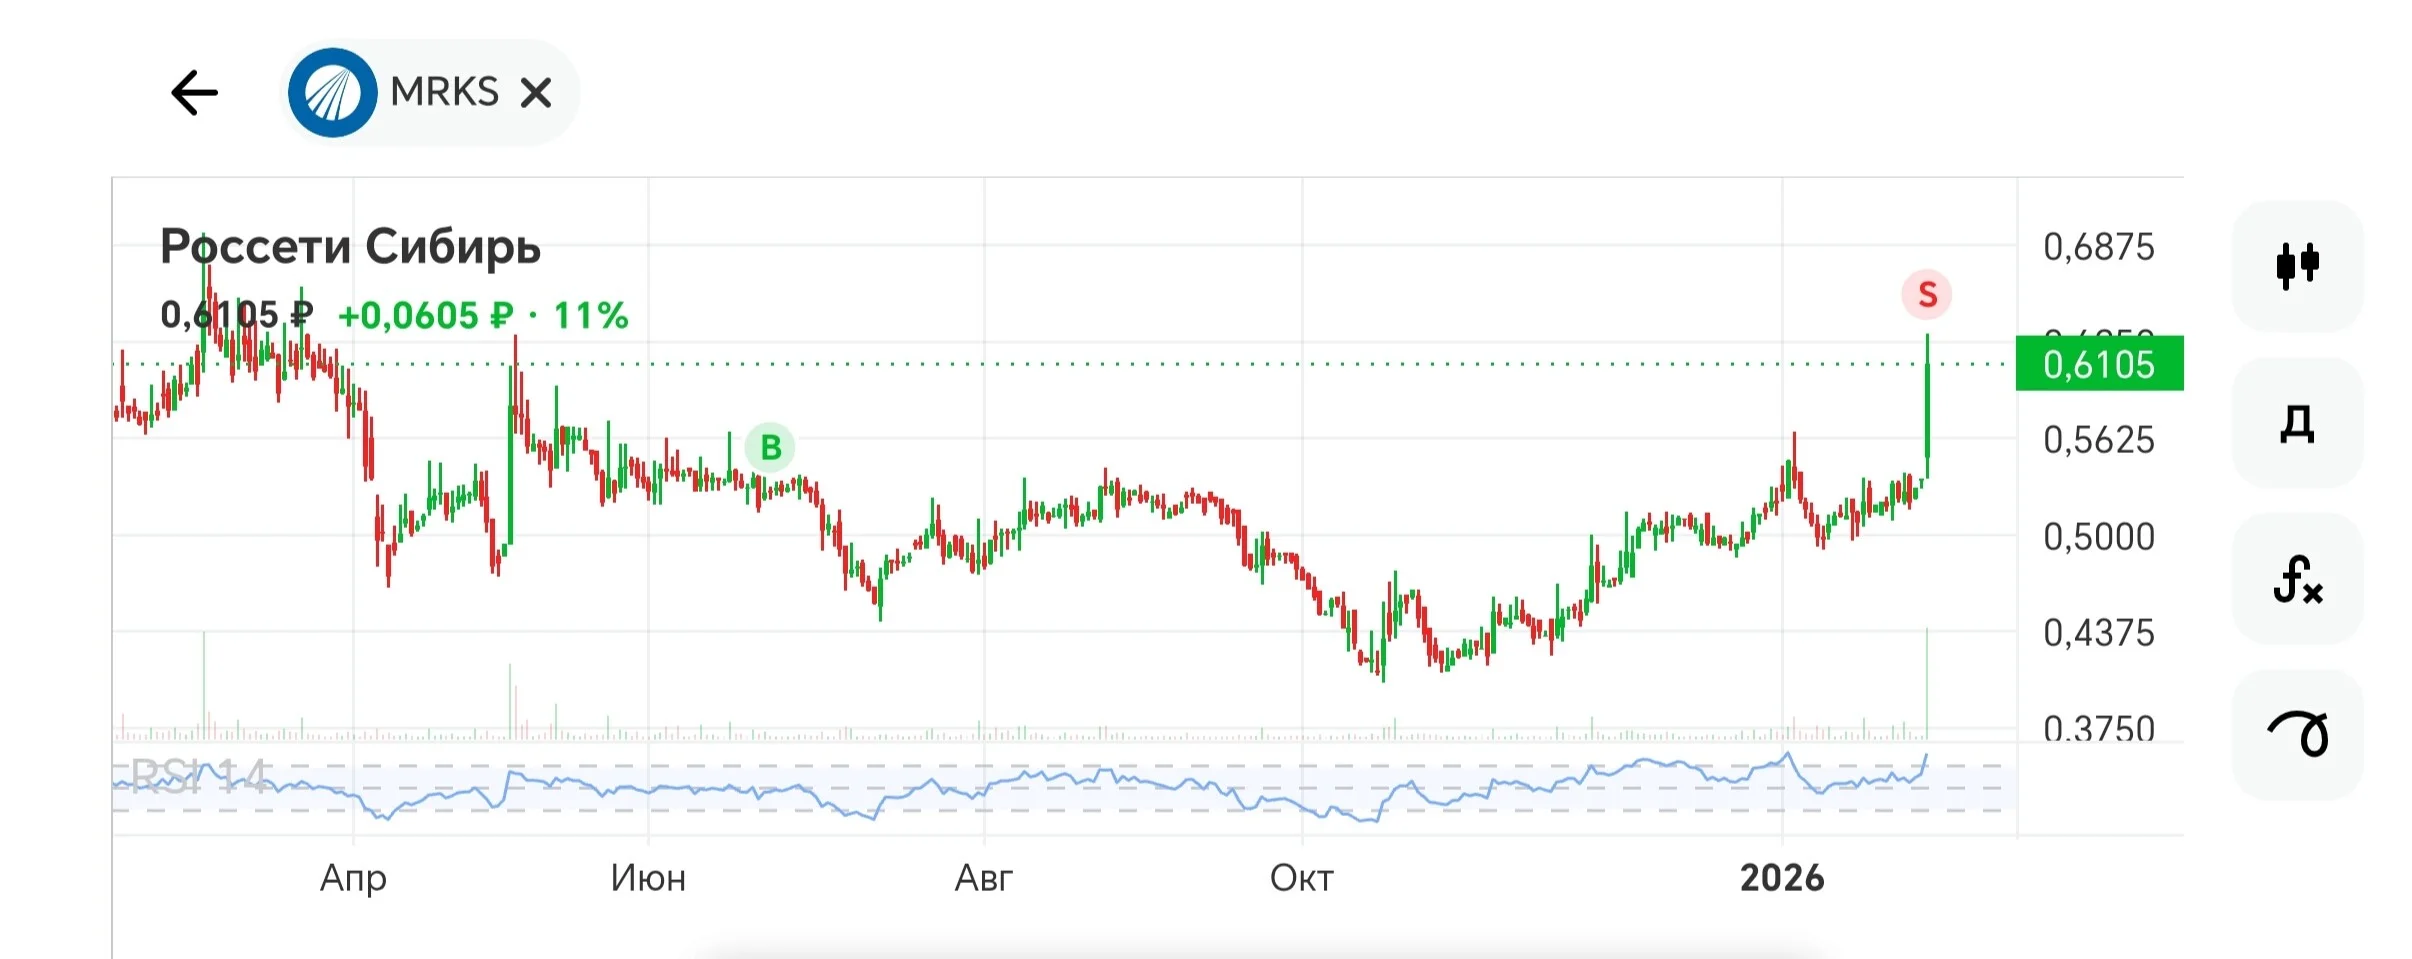Tap the MRKS company logo

click(332, 92)
